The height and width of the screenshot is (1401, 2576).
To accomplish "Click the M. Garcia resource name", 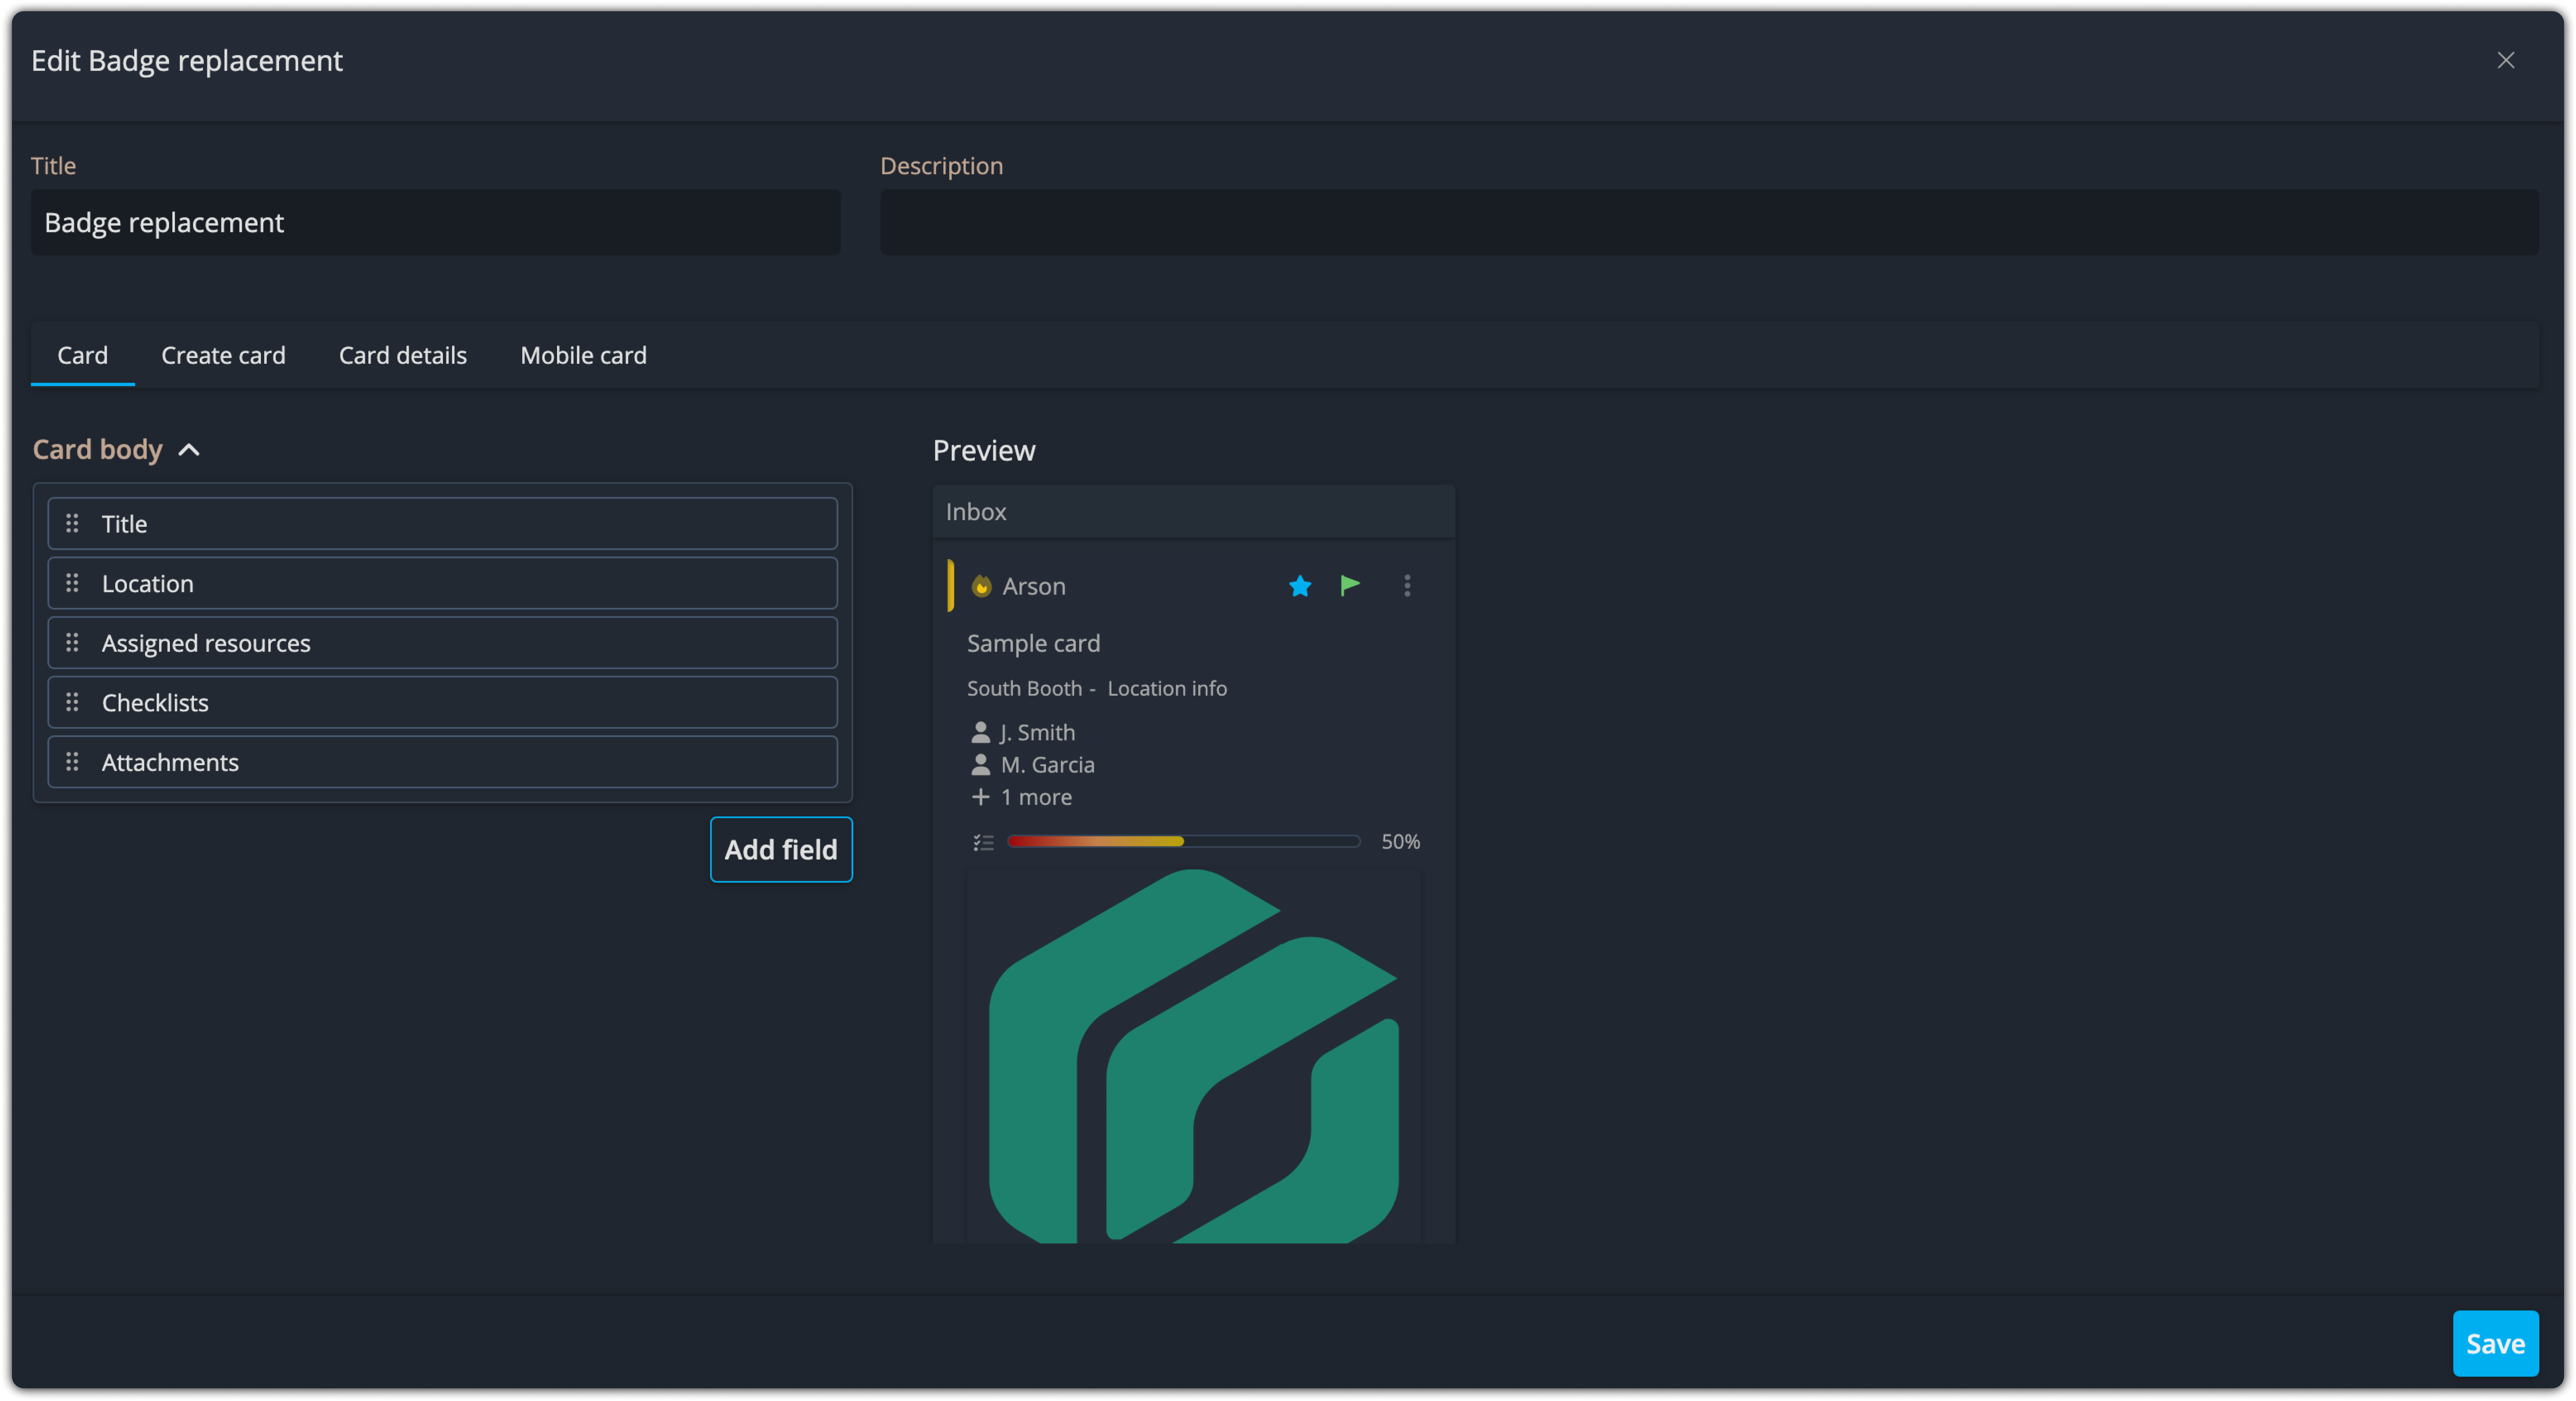I will (x=1048, y=764).
